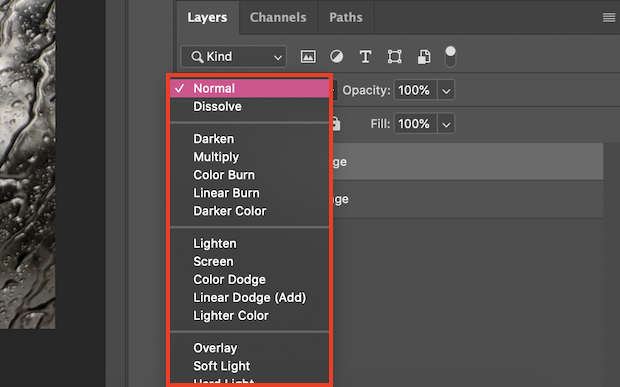Choose Normal blend mode

coord(250,88)
